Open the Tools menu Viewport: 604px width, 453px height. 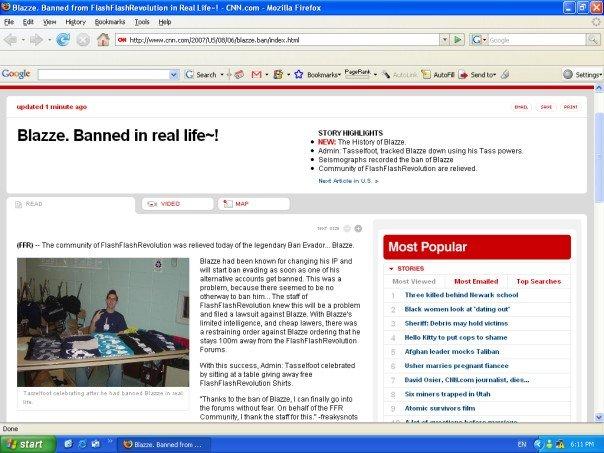point(142,22)
